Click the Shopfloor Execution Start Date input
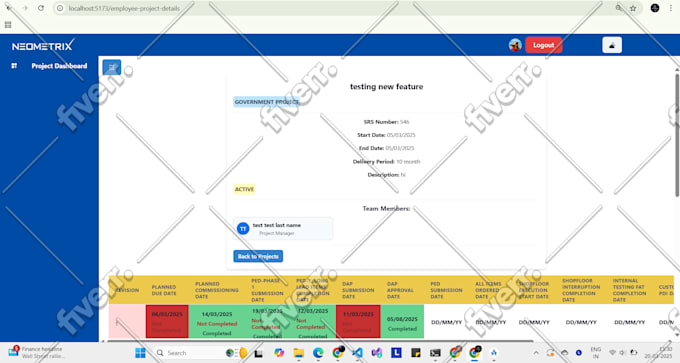 point(534,322)
